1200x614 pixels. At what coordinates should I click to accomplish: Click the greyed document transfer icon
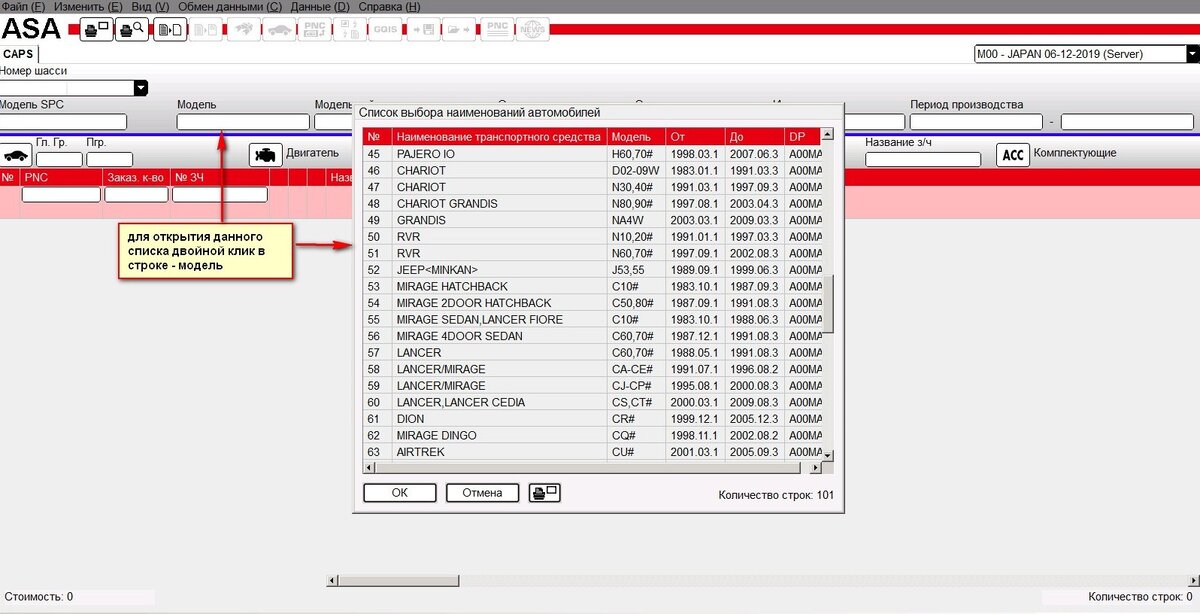pyautogui.click(x=206, y=29)
